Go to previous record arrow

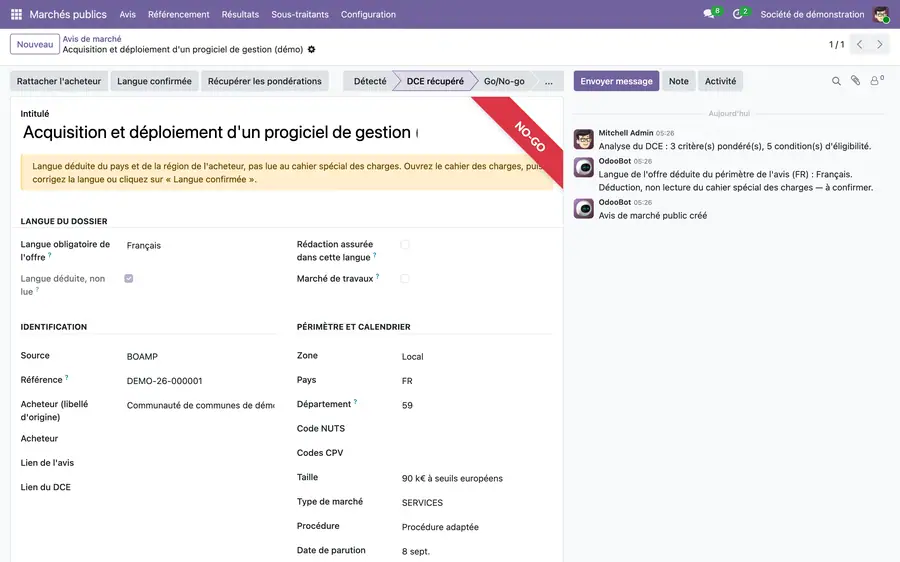click(859, 44)
